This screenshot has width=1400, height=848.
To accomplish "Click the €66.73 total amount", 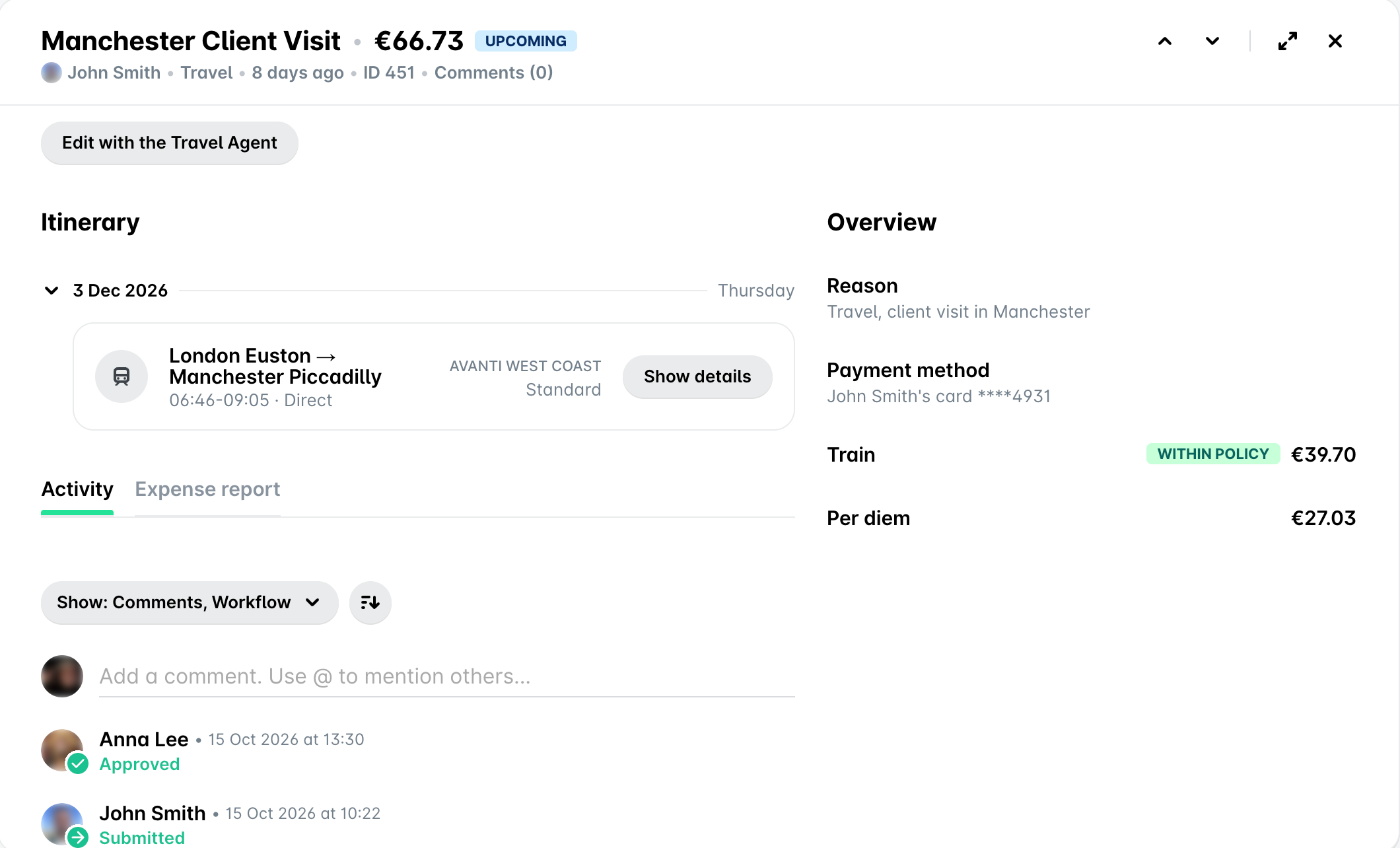I will pyautogui.click(x=419, y=41).
